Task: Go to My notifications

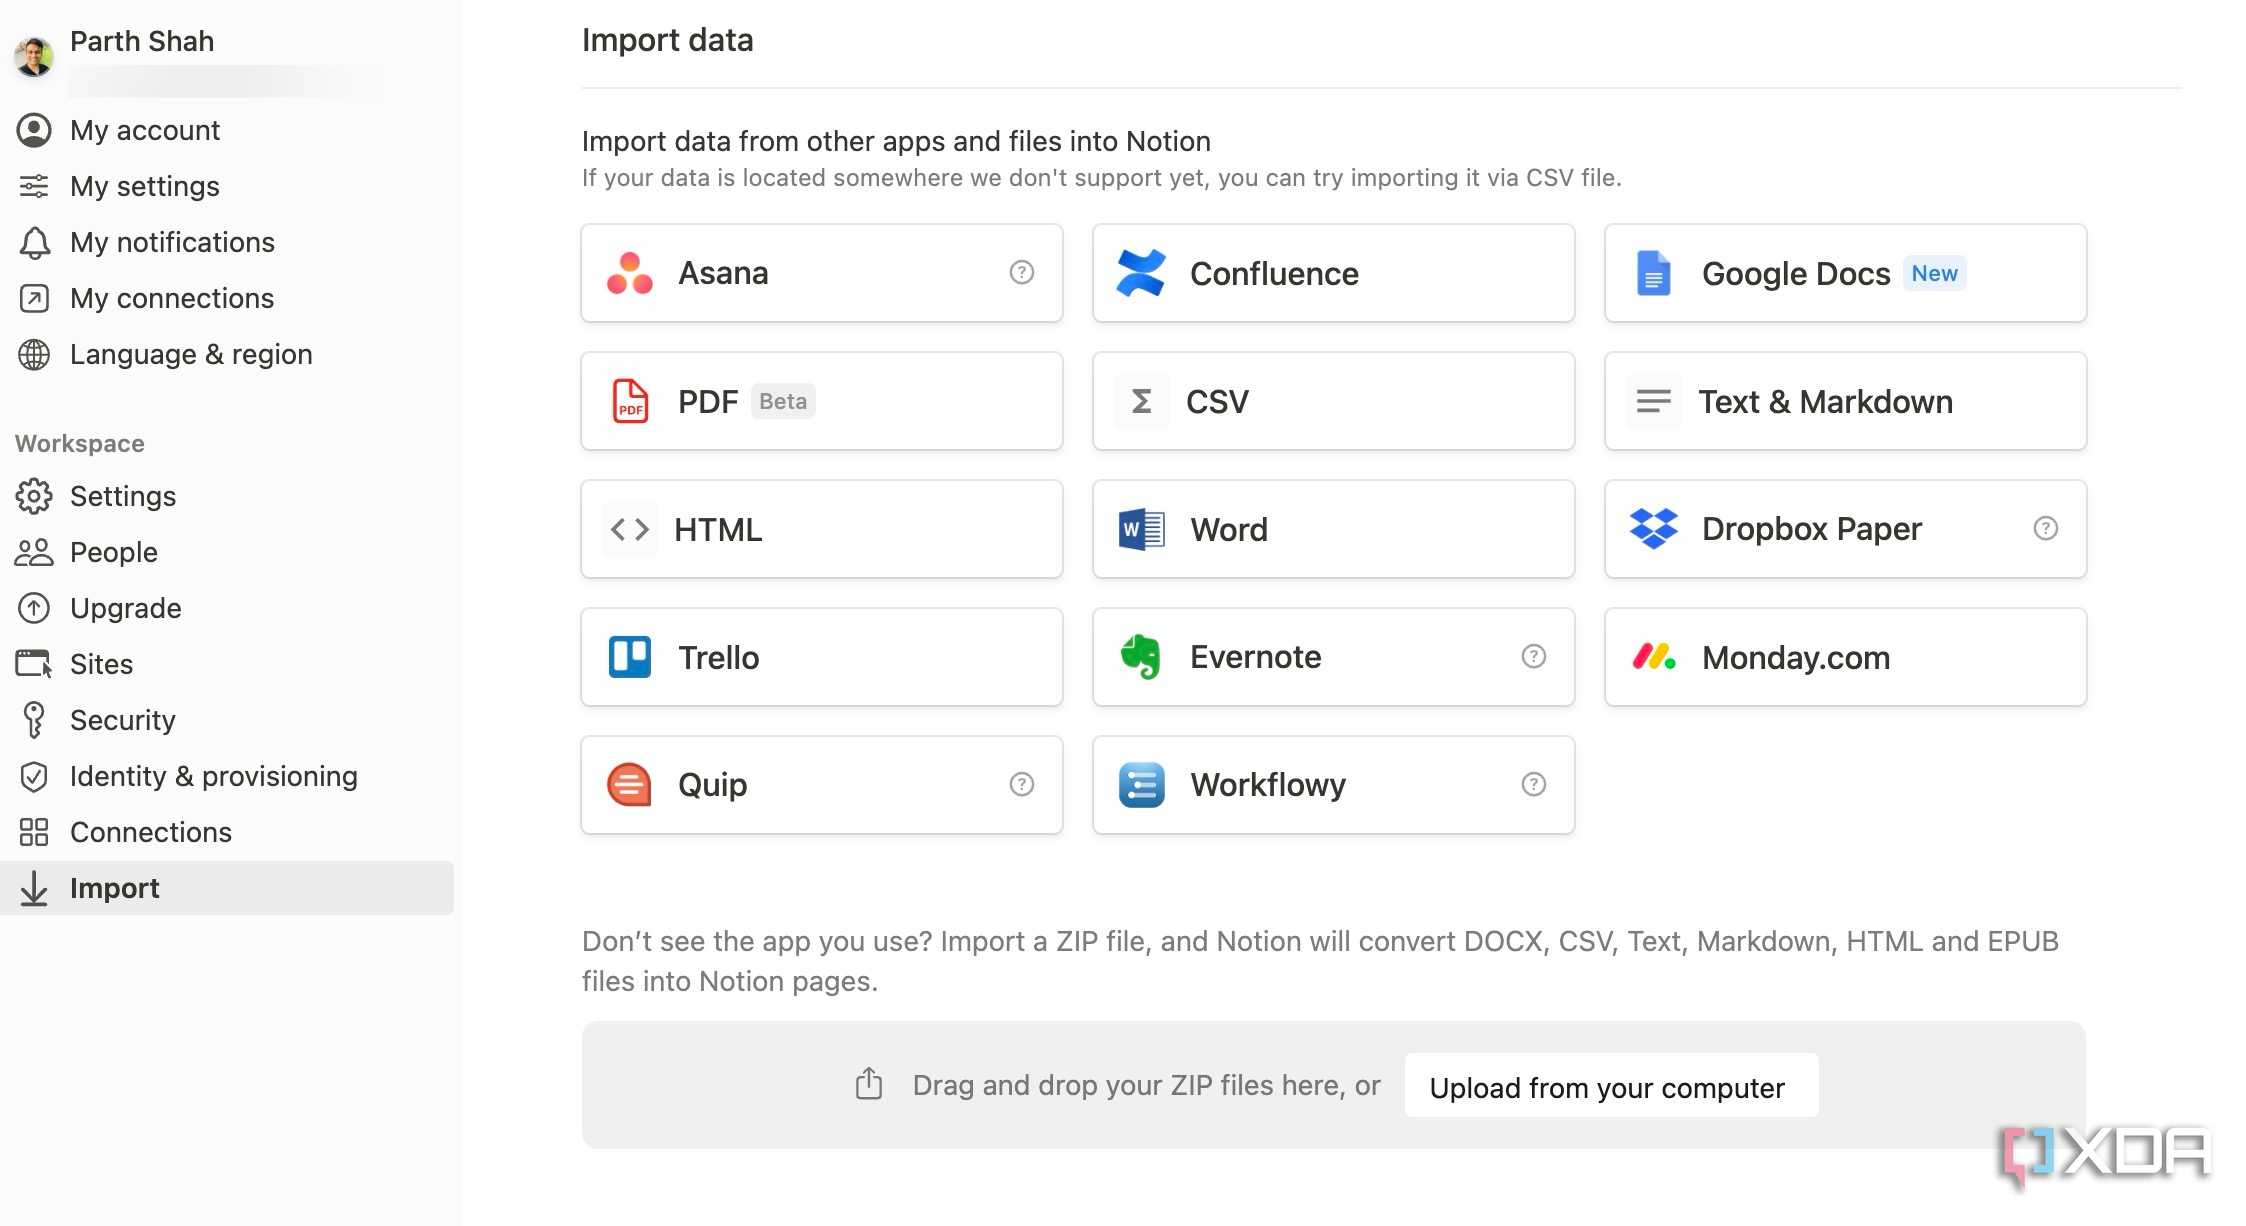Action: [227, 242]
